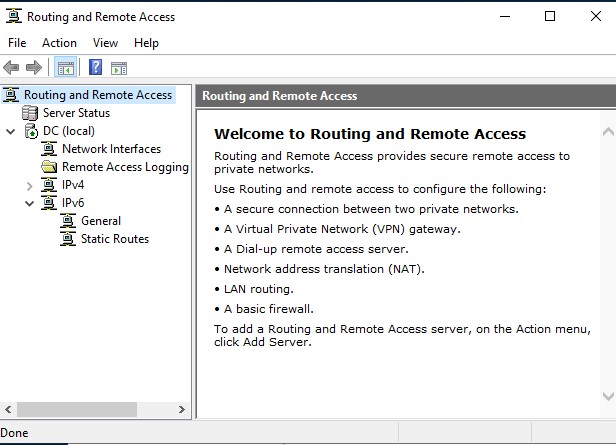Open Help via blue question-mark icon
The height and width of the screenshot is (445, 616).
coord(95,67)
